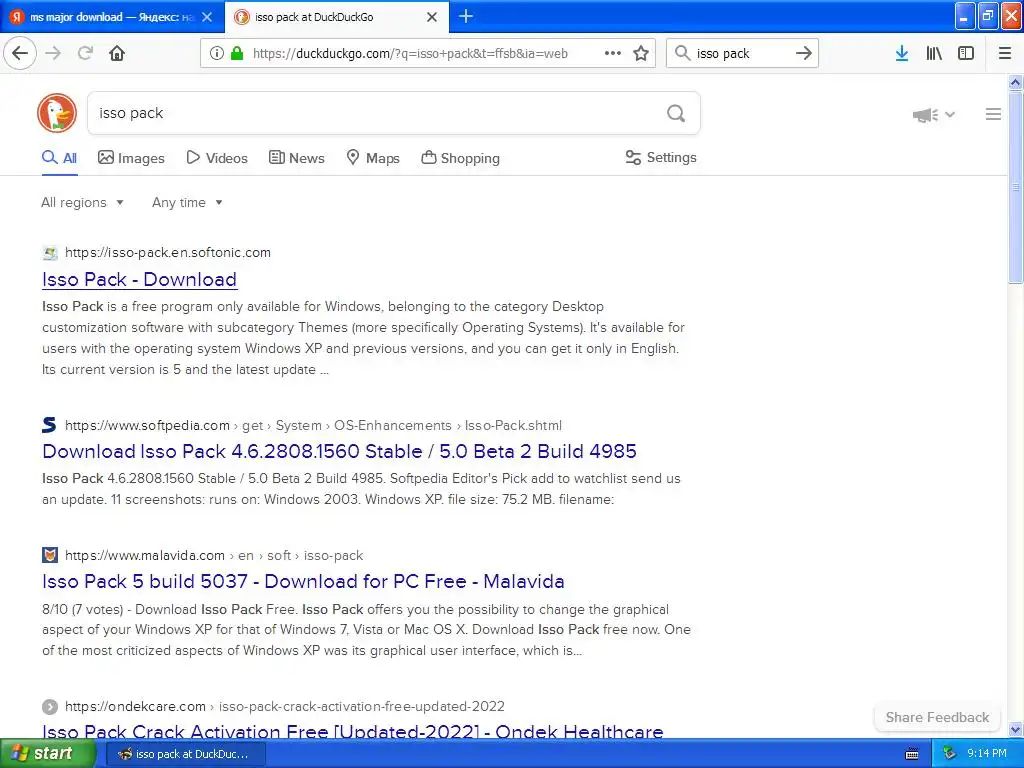
Task: Click the ondekcare grey favicon
Action: click(50, 707)
